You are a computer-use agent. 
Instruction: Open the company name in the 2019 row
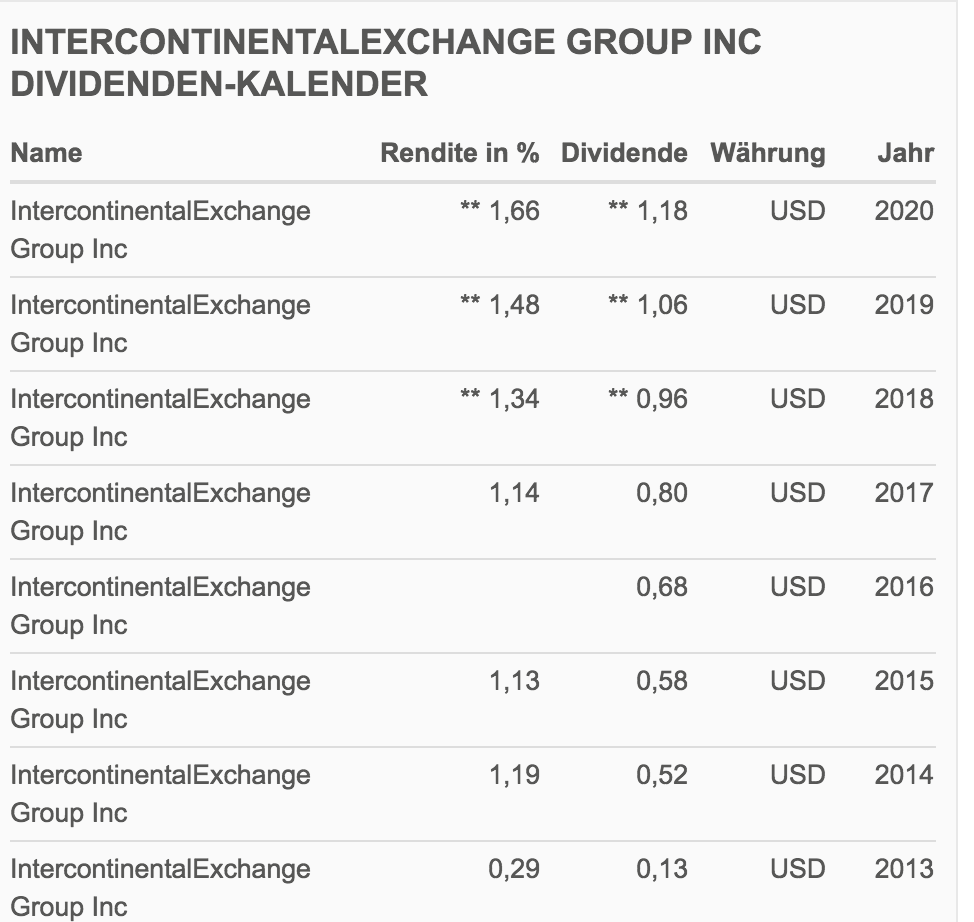click(160, 323)
